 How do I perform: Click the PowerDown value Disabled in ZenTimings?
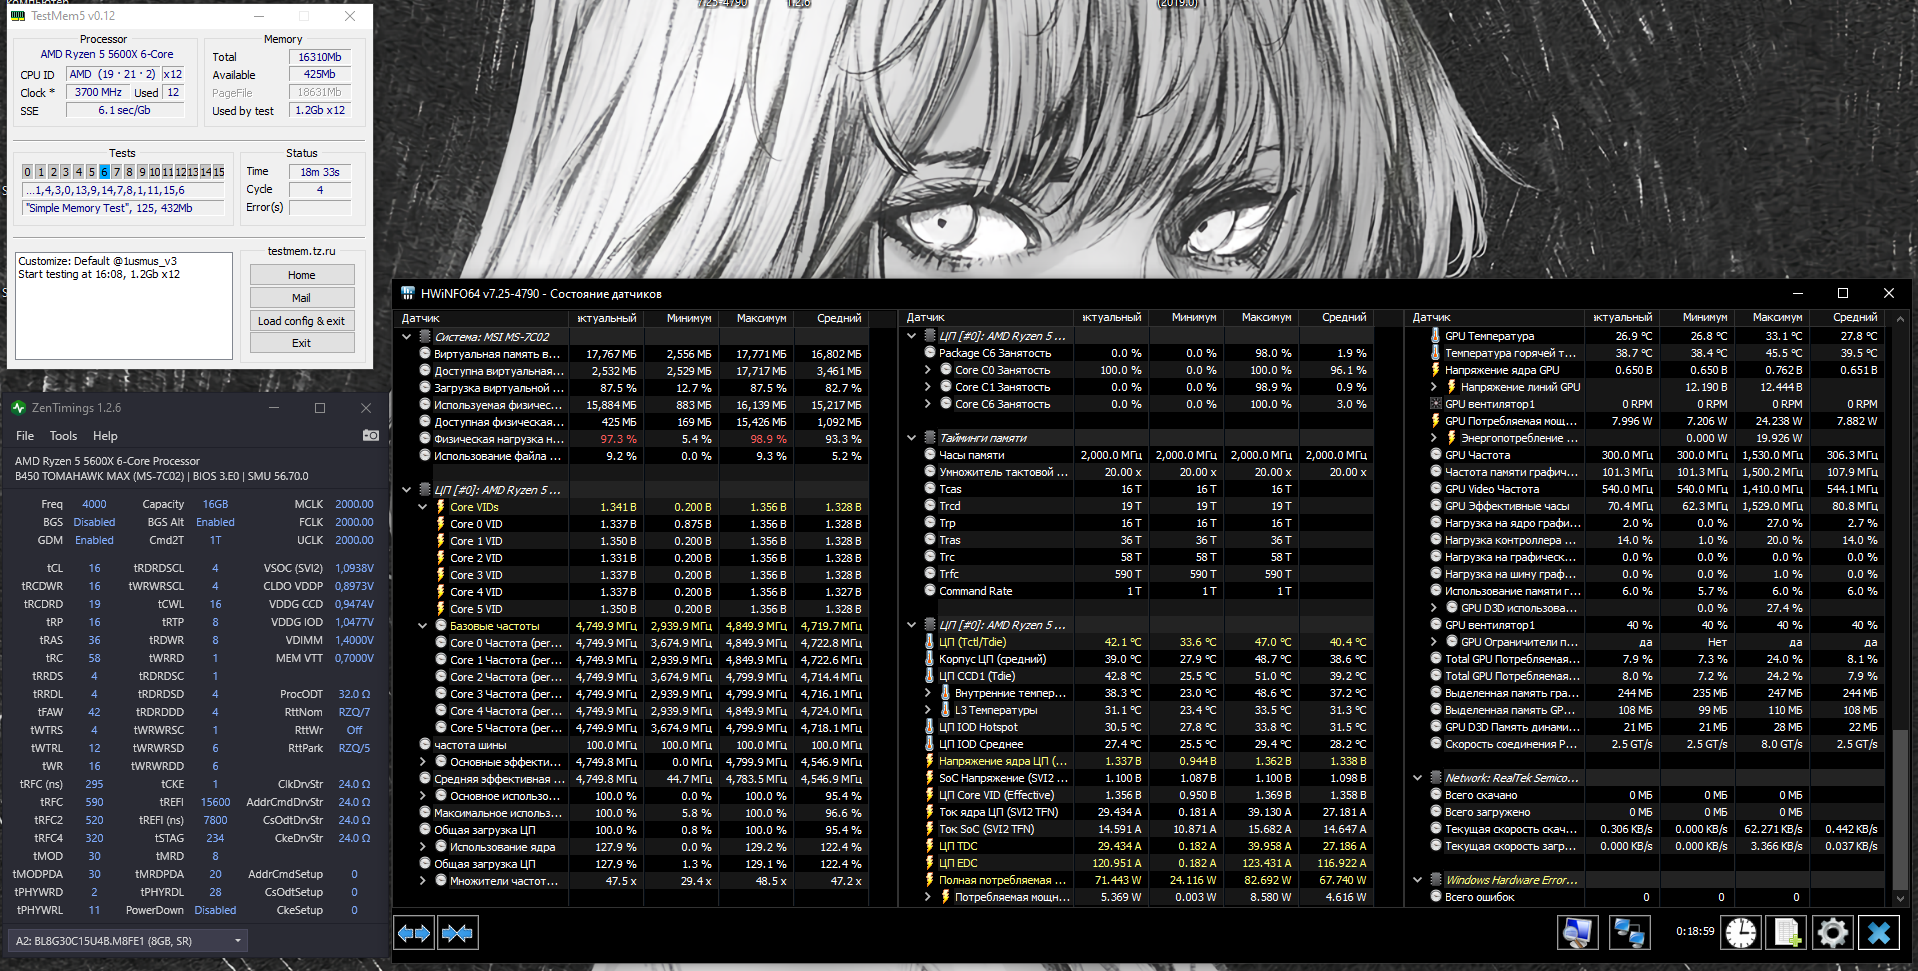(215, 910)
